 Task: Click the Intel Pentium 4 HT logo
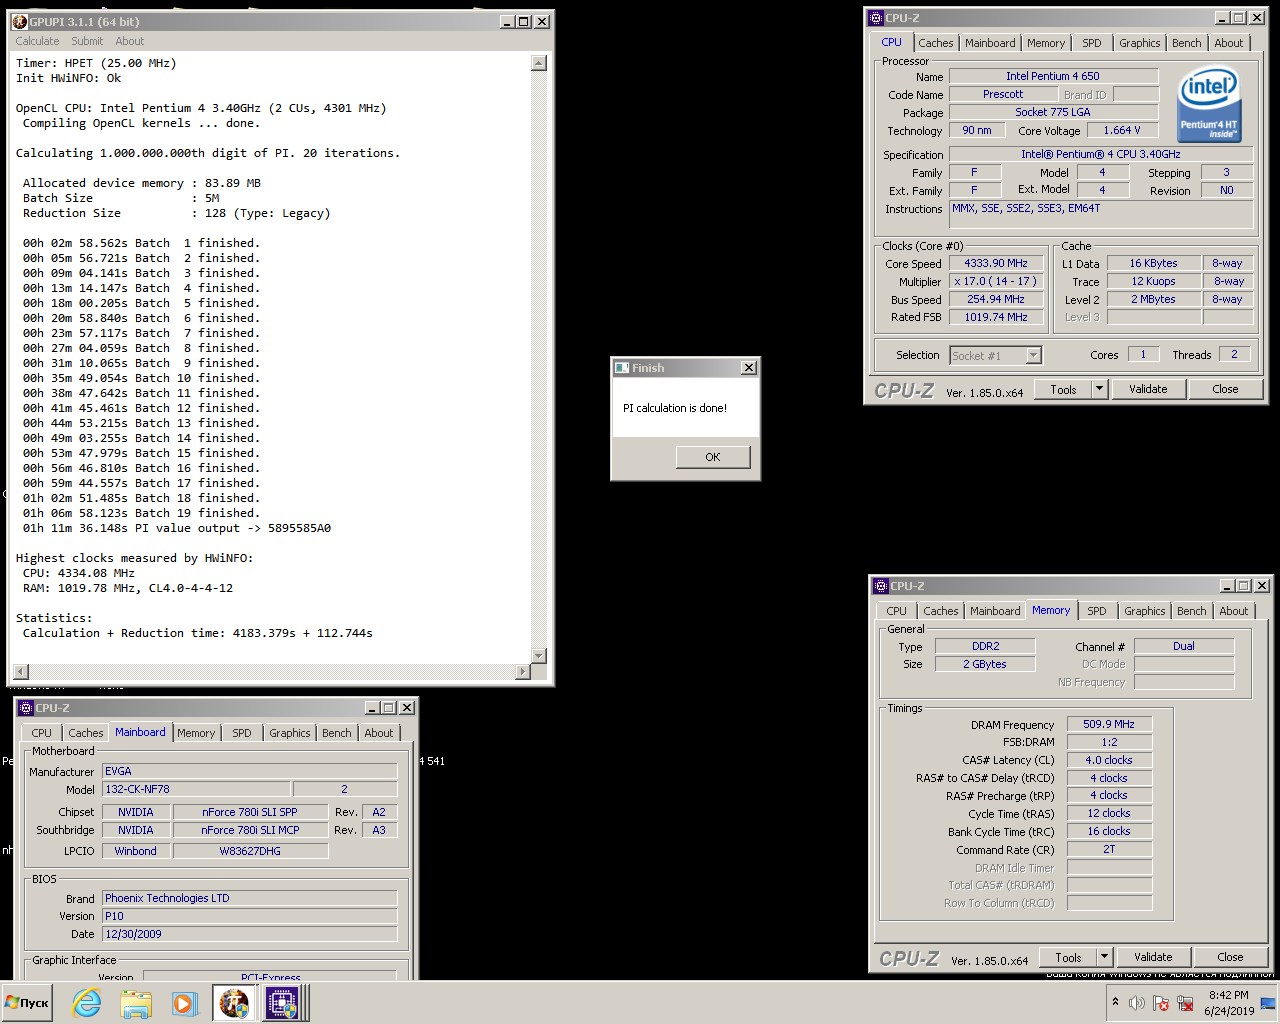(x=1209, y=104)
